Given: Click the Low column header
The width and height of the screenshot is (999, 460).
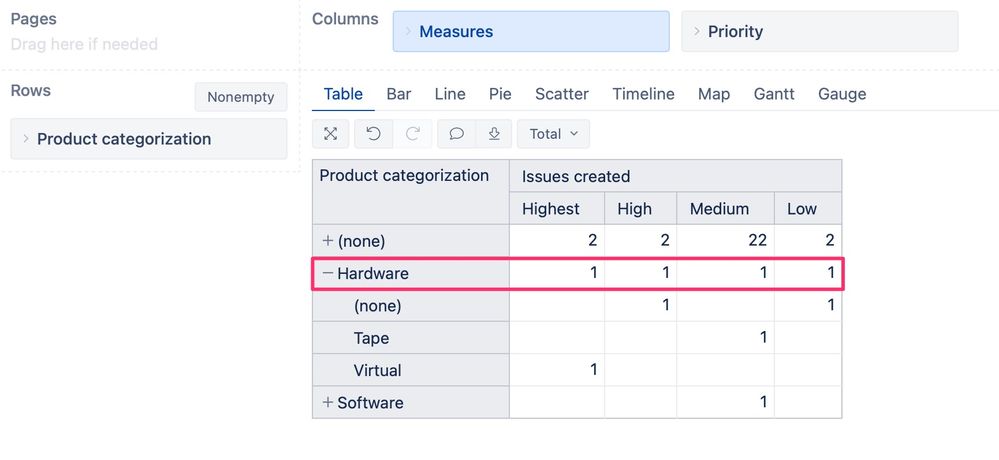Looking at the screenshot, I should click(808, 208).
